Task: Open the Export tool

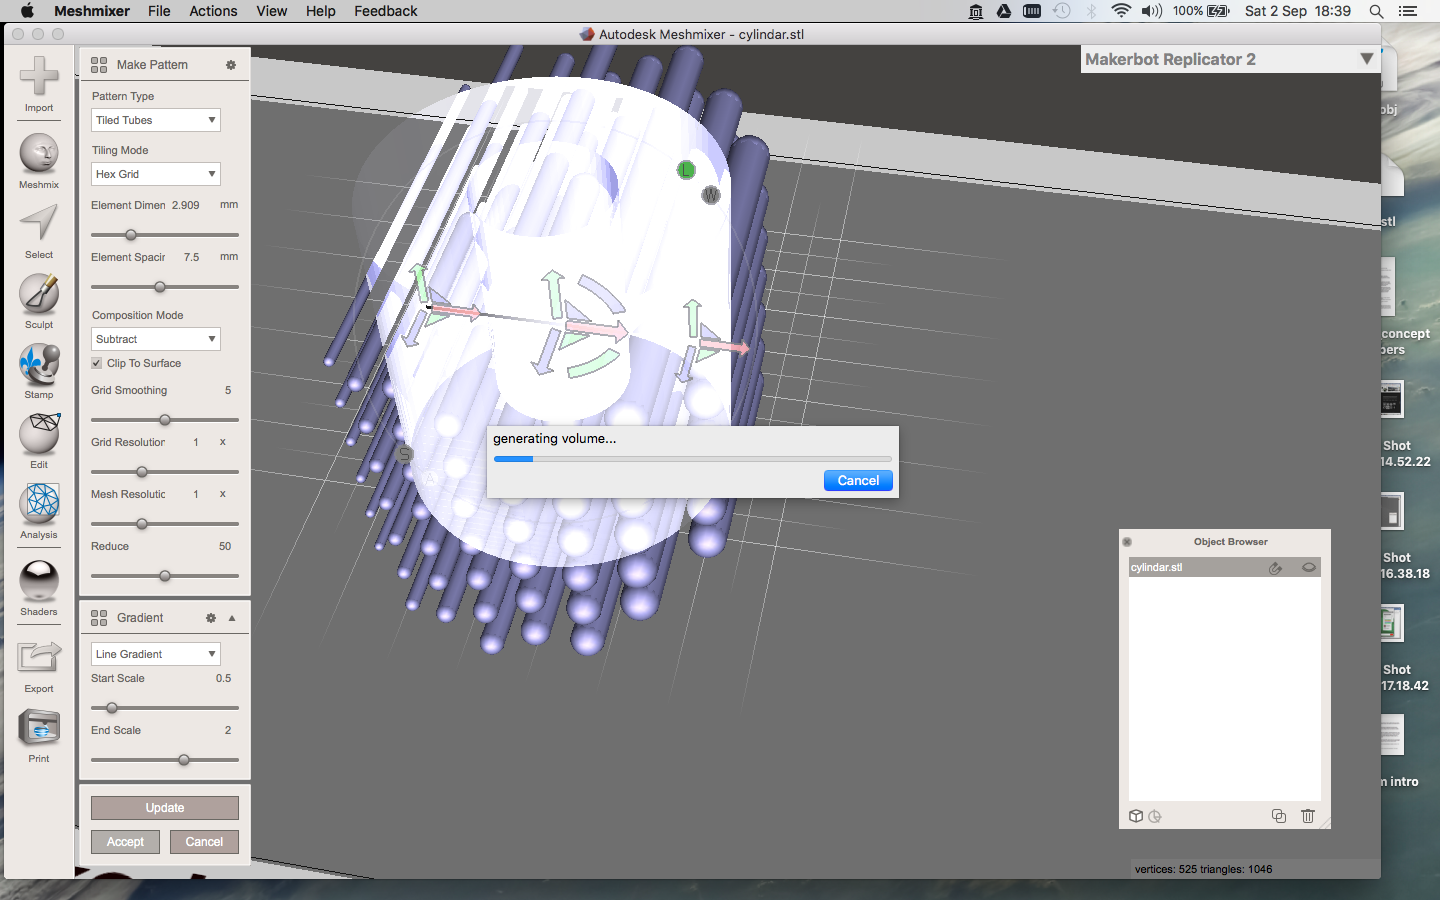Action: (x=39, y=665)
